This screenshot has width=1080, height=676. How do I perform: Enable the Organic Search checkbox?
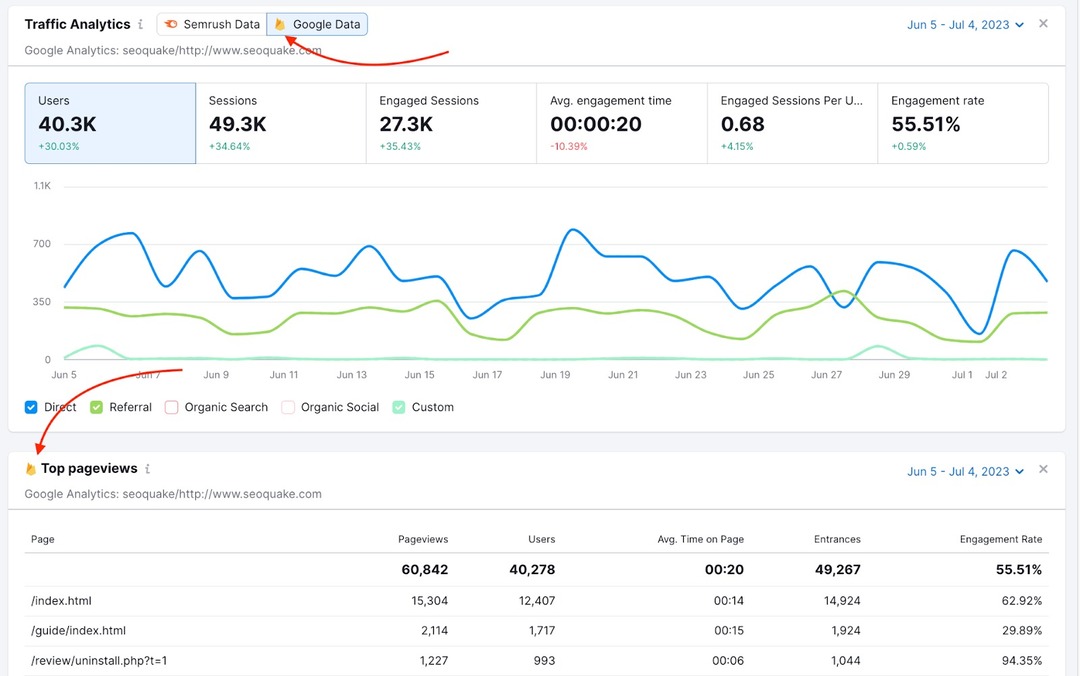(x=171, y=407)
